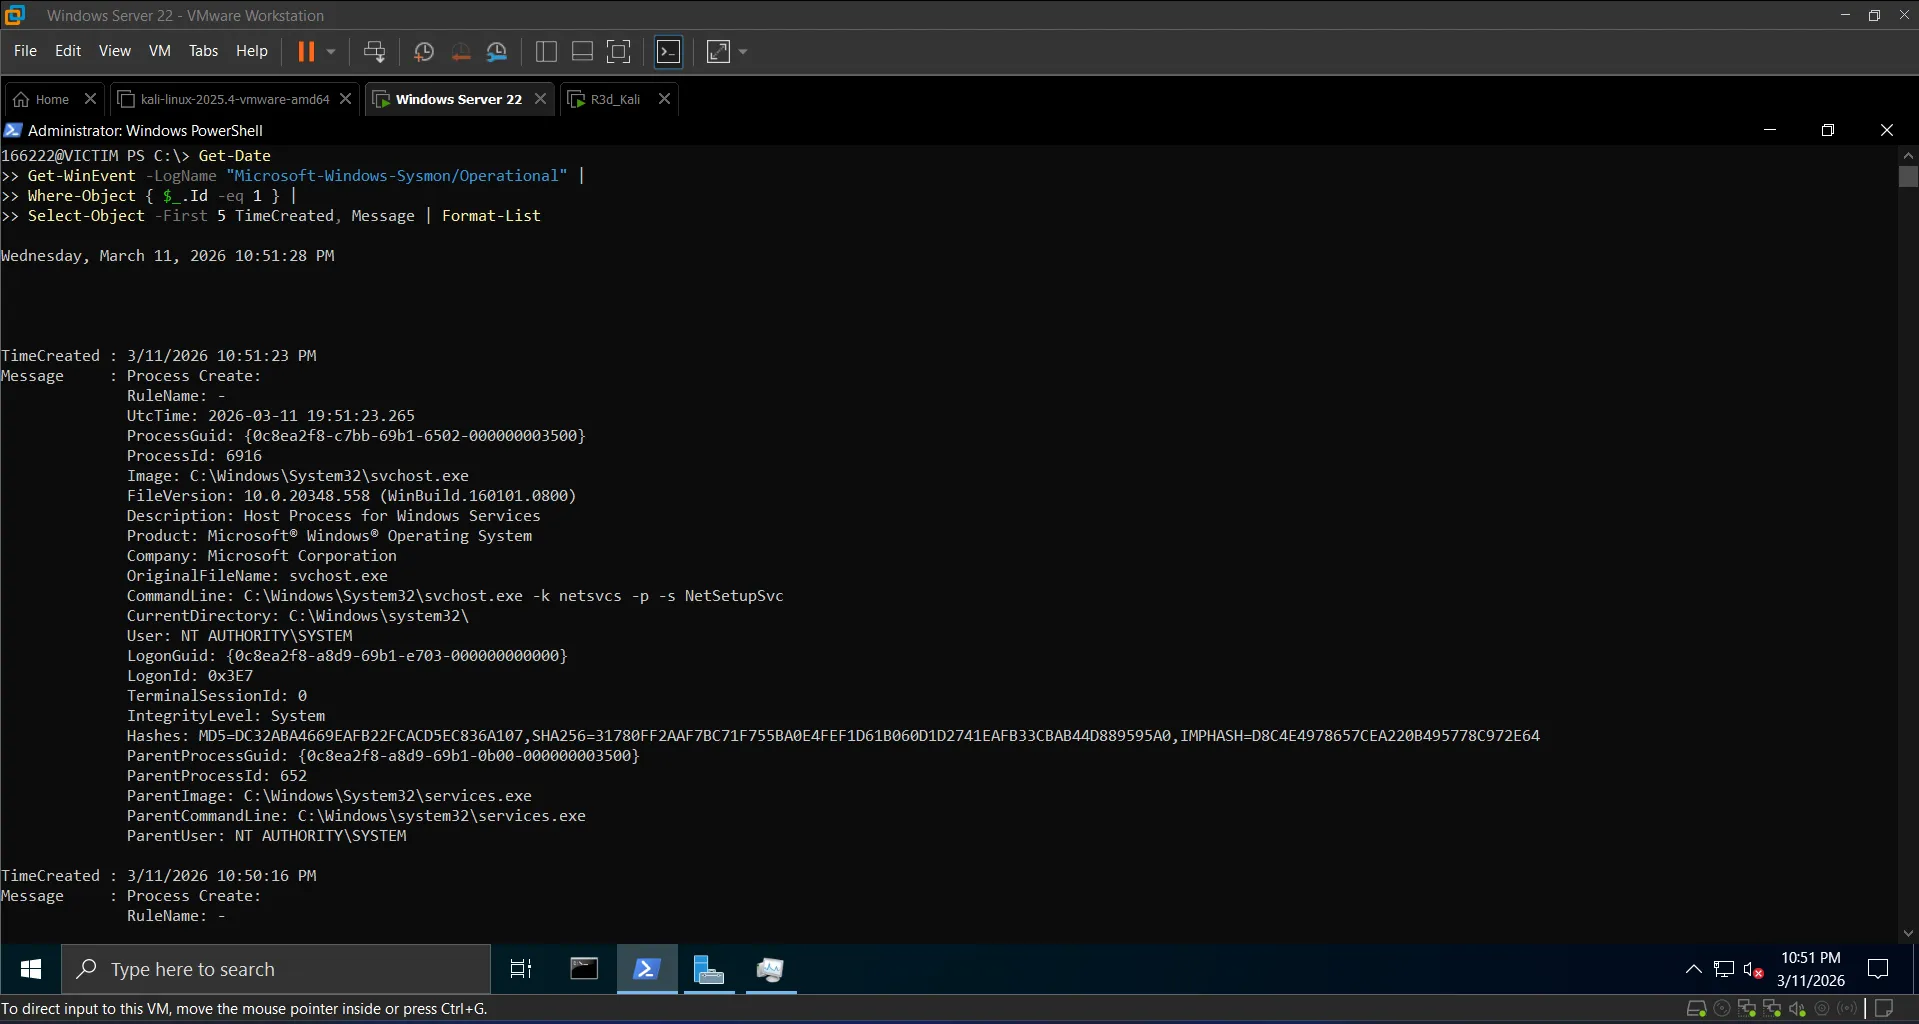Open the View menu

(114, 51)
